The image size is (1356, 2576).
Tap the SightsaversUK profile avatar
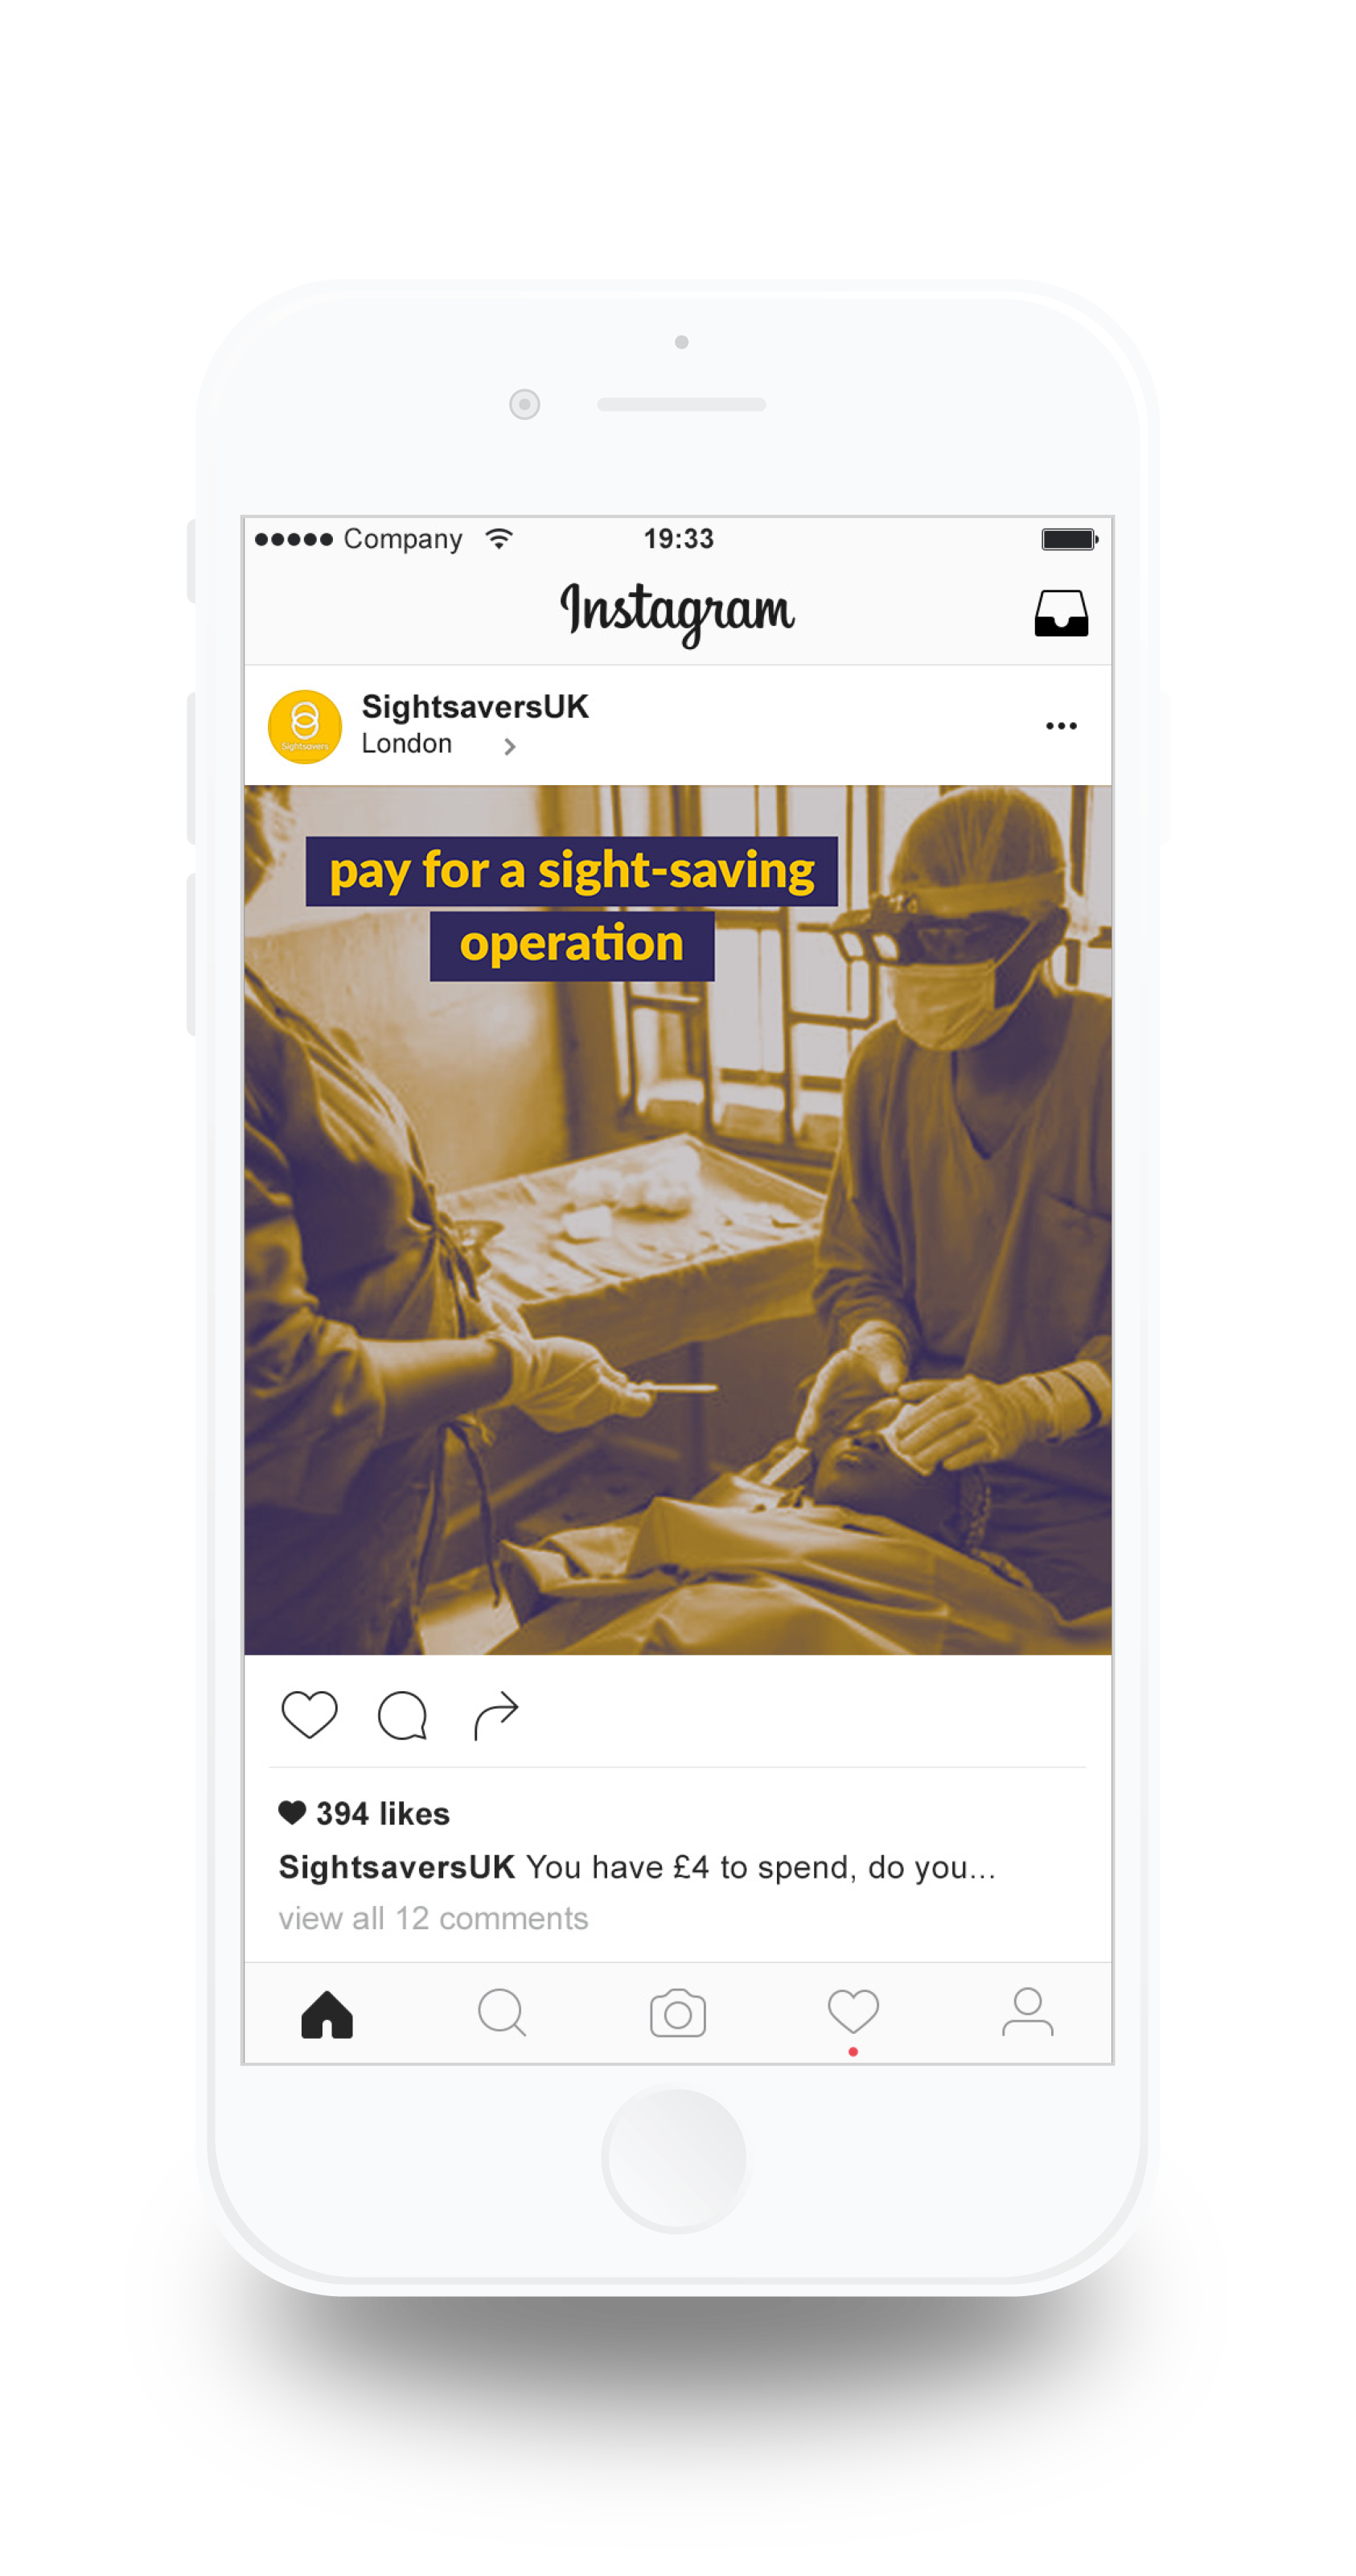[x=305, y=727]
